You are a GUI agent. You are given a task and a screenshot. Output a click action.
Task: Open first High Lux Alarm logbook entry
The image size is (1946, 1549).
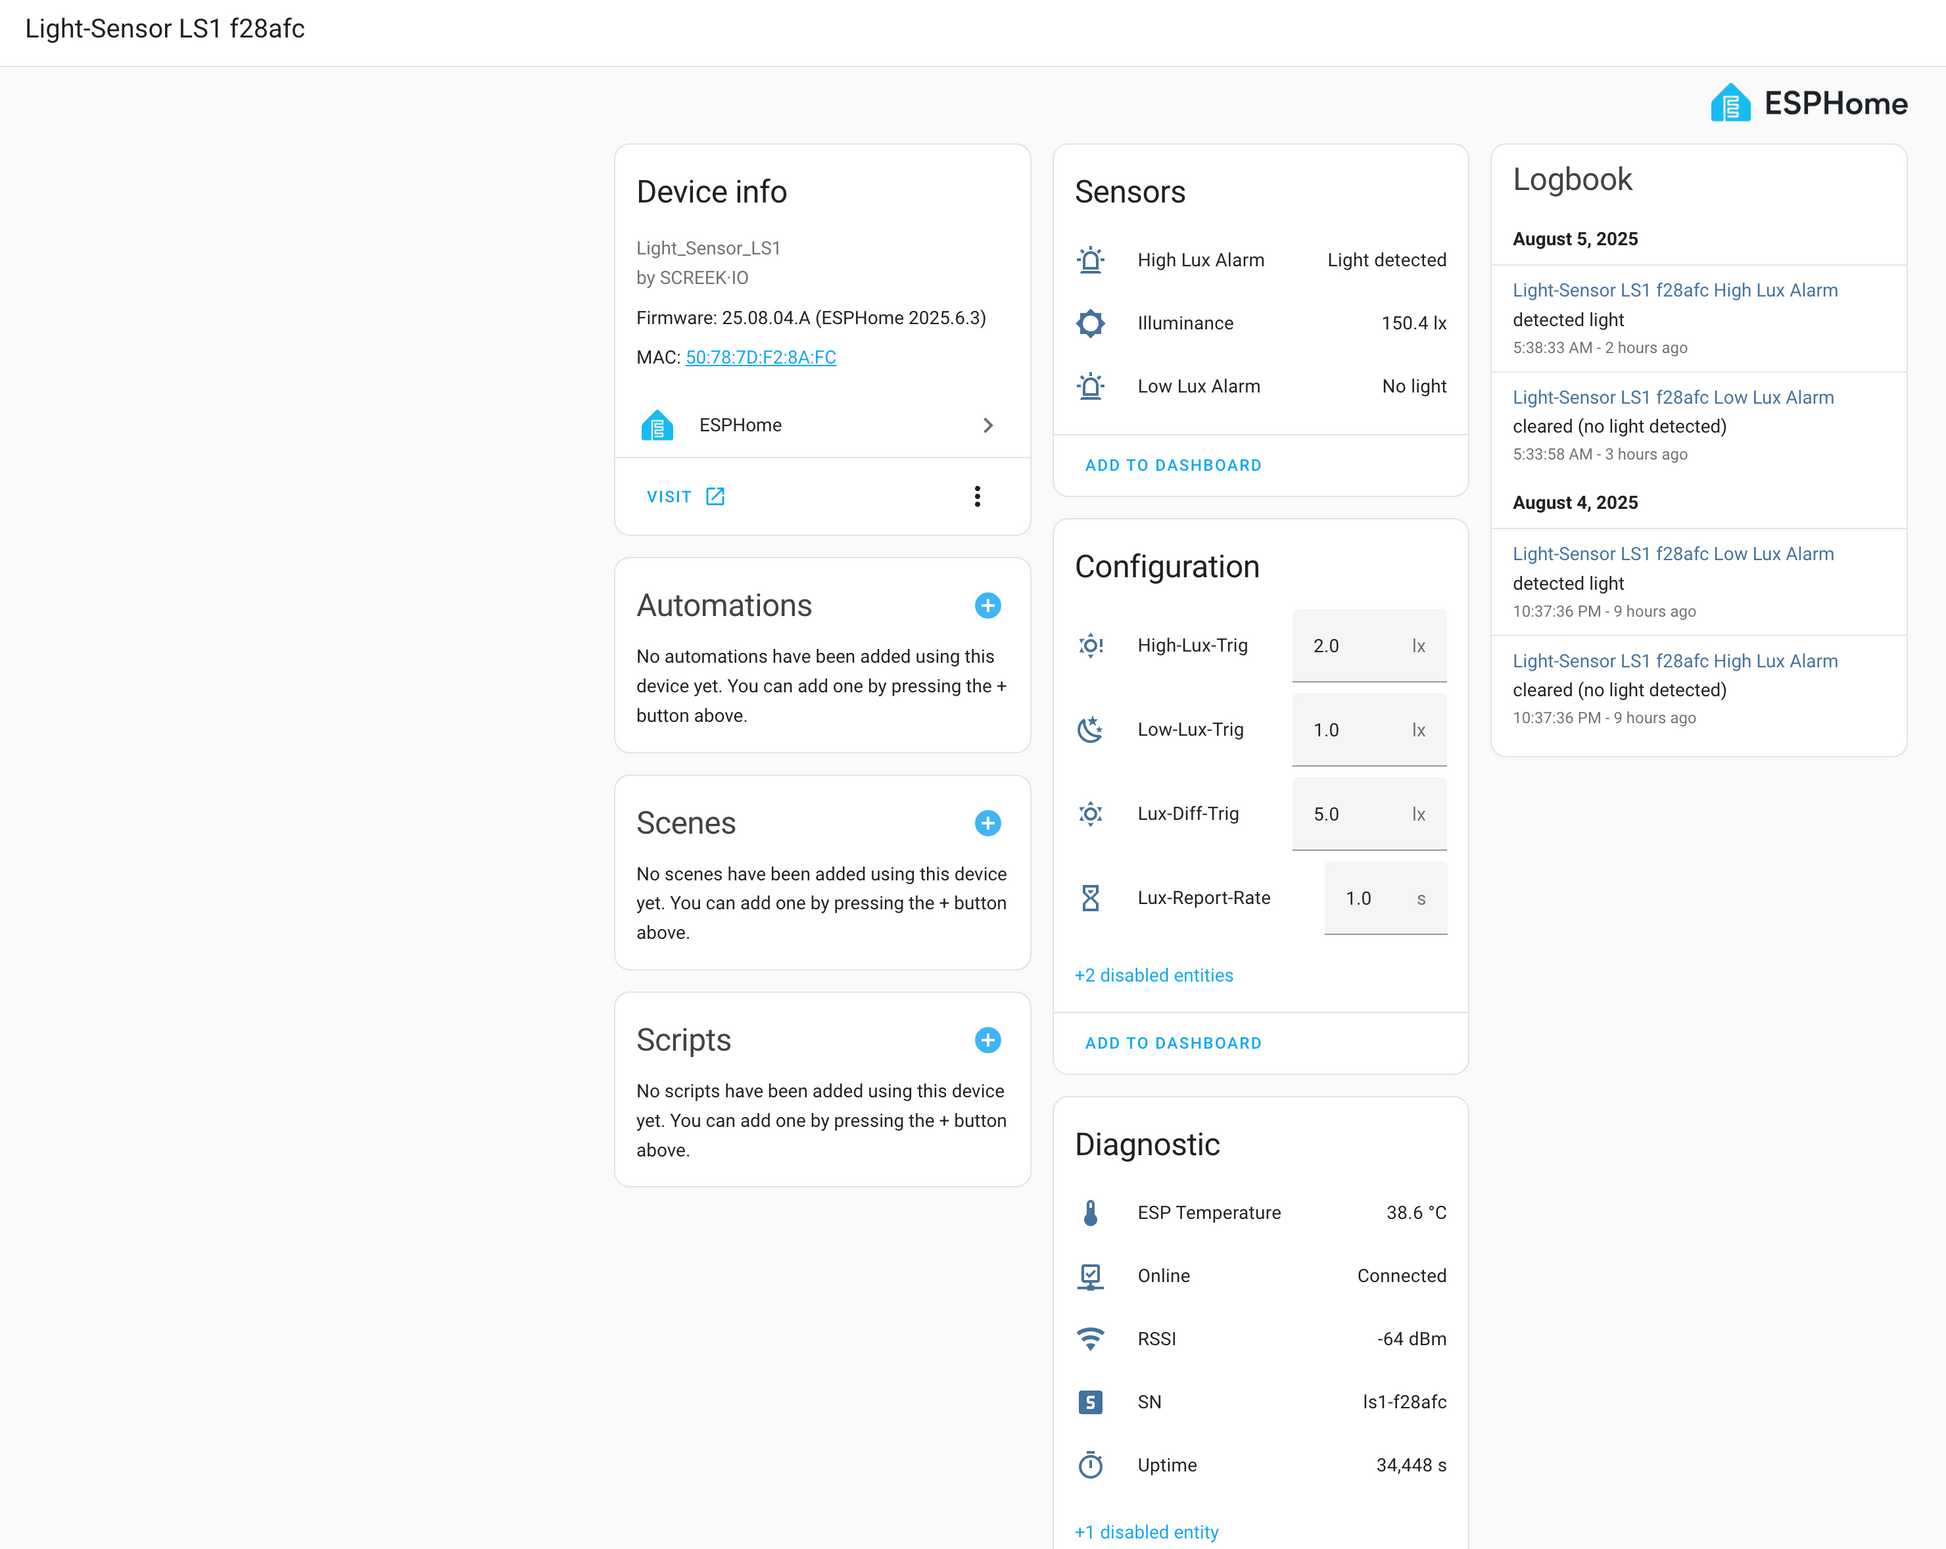tap(1675, 290)
